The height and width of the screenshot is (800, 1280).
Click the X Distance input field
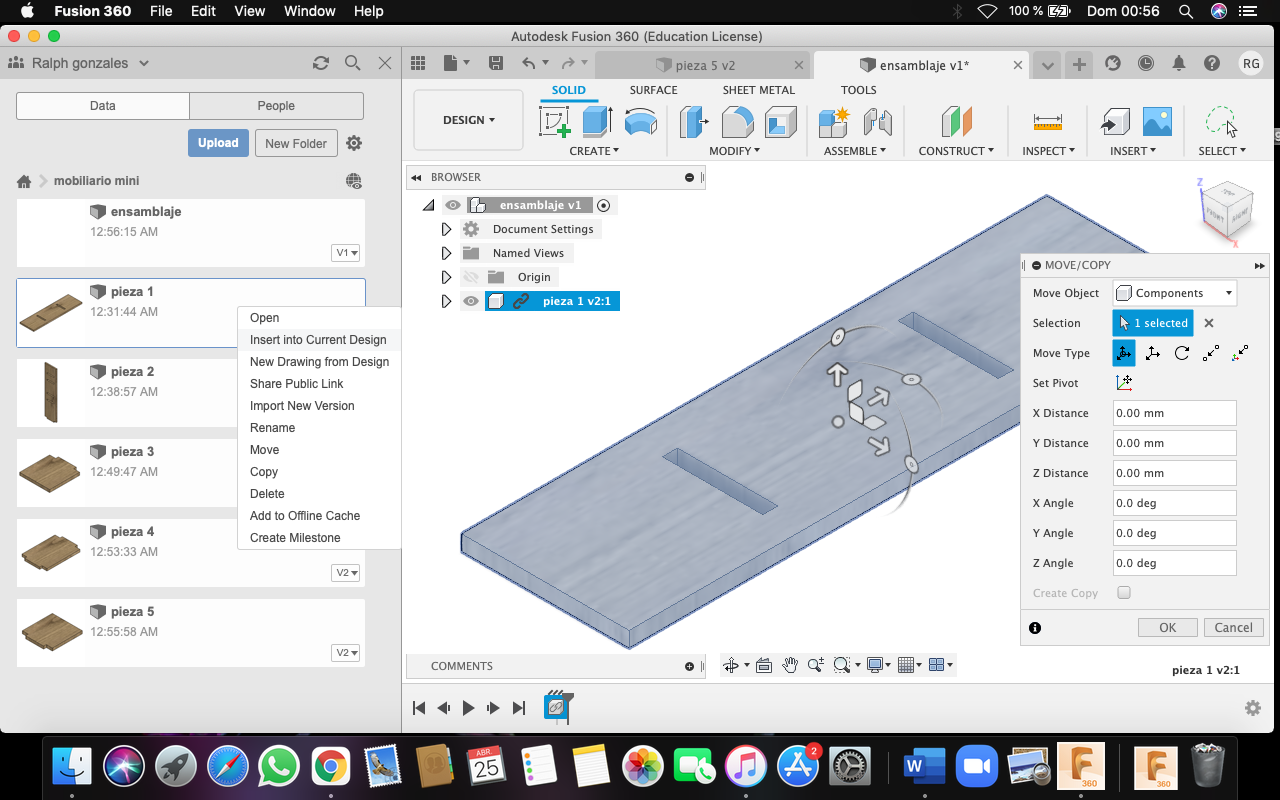(x=1174, y=413)
